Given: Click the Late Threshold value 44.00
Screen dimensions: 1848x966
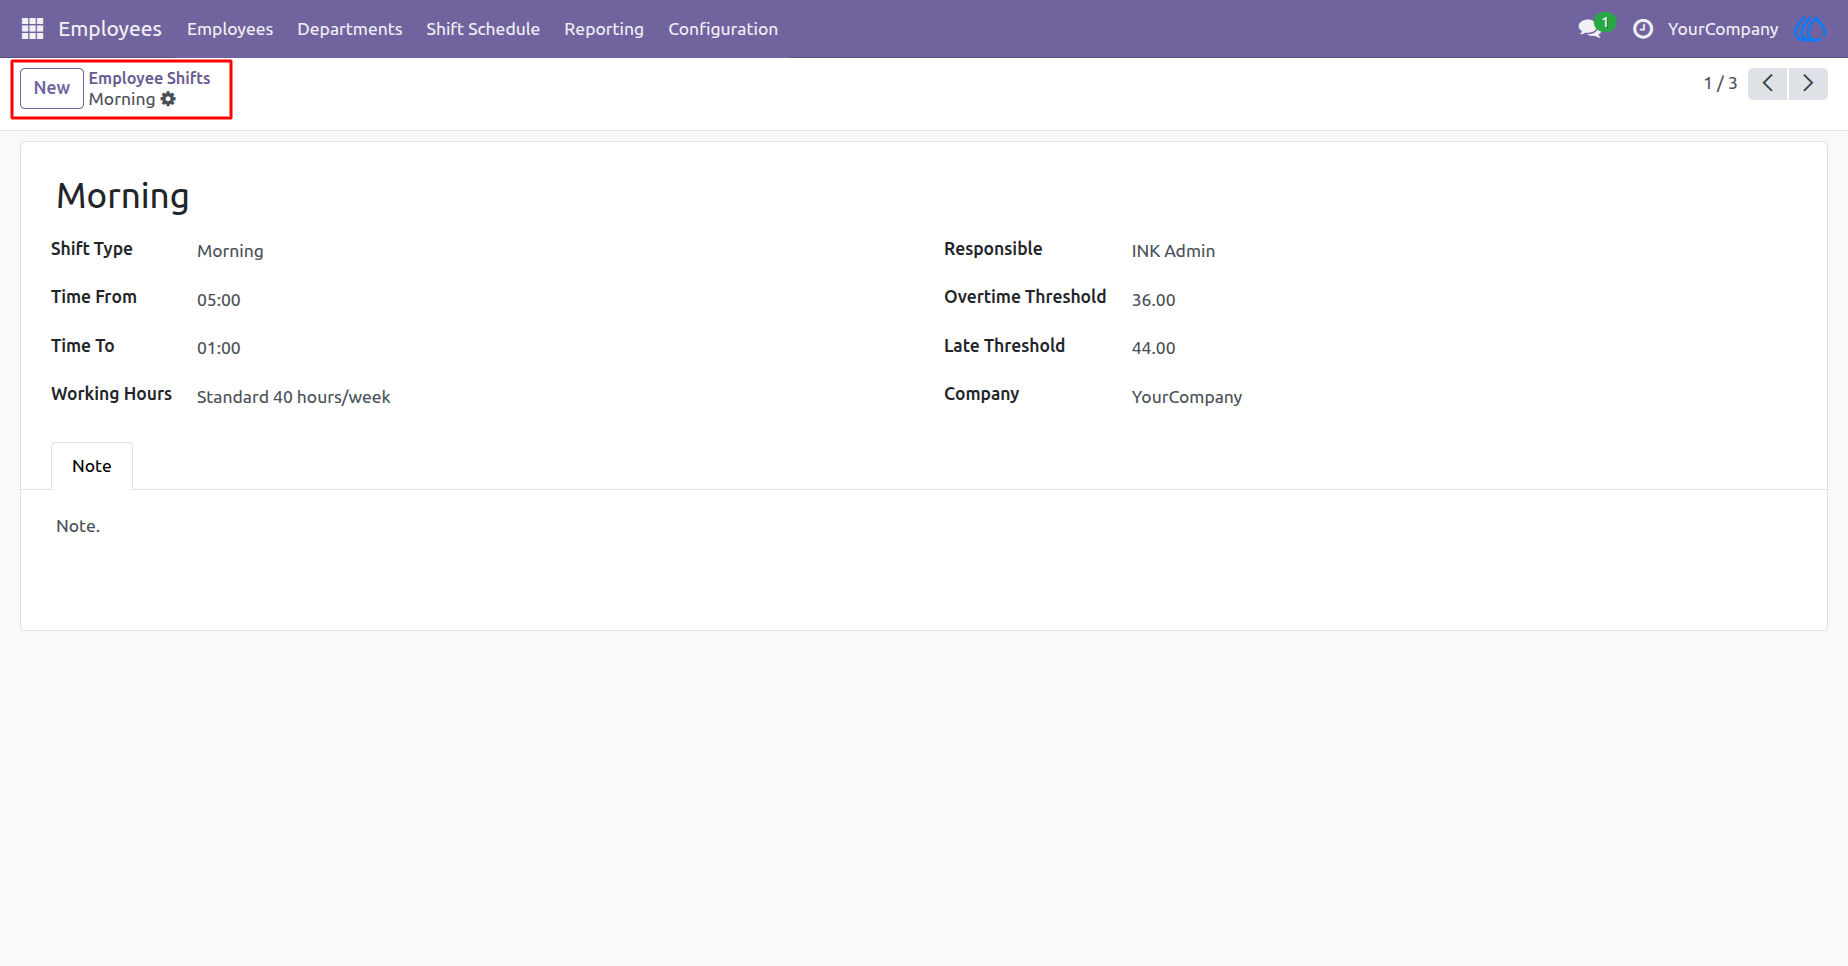Looking at the screenshot, I should (1153, 348).
